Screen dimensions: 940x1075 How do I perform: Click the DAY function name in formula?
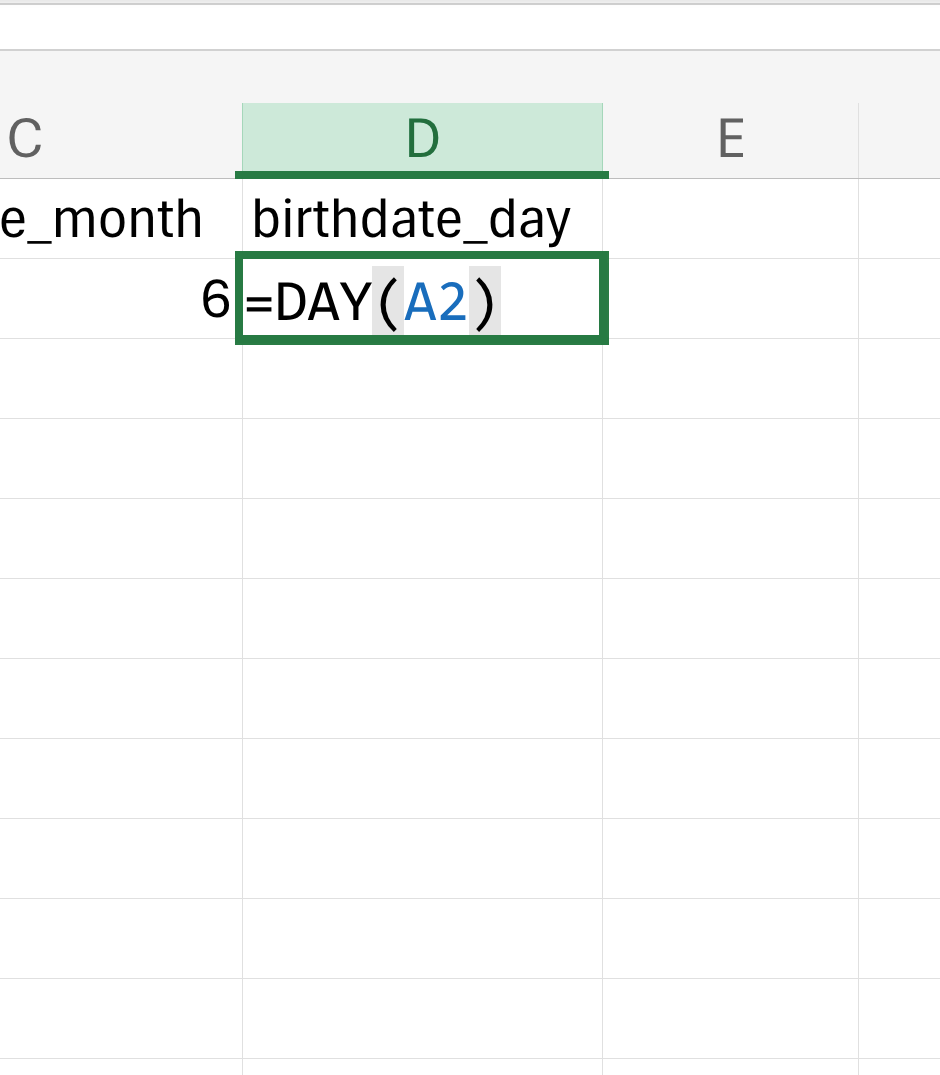(323, 302)
